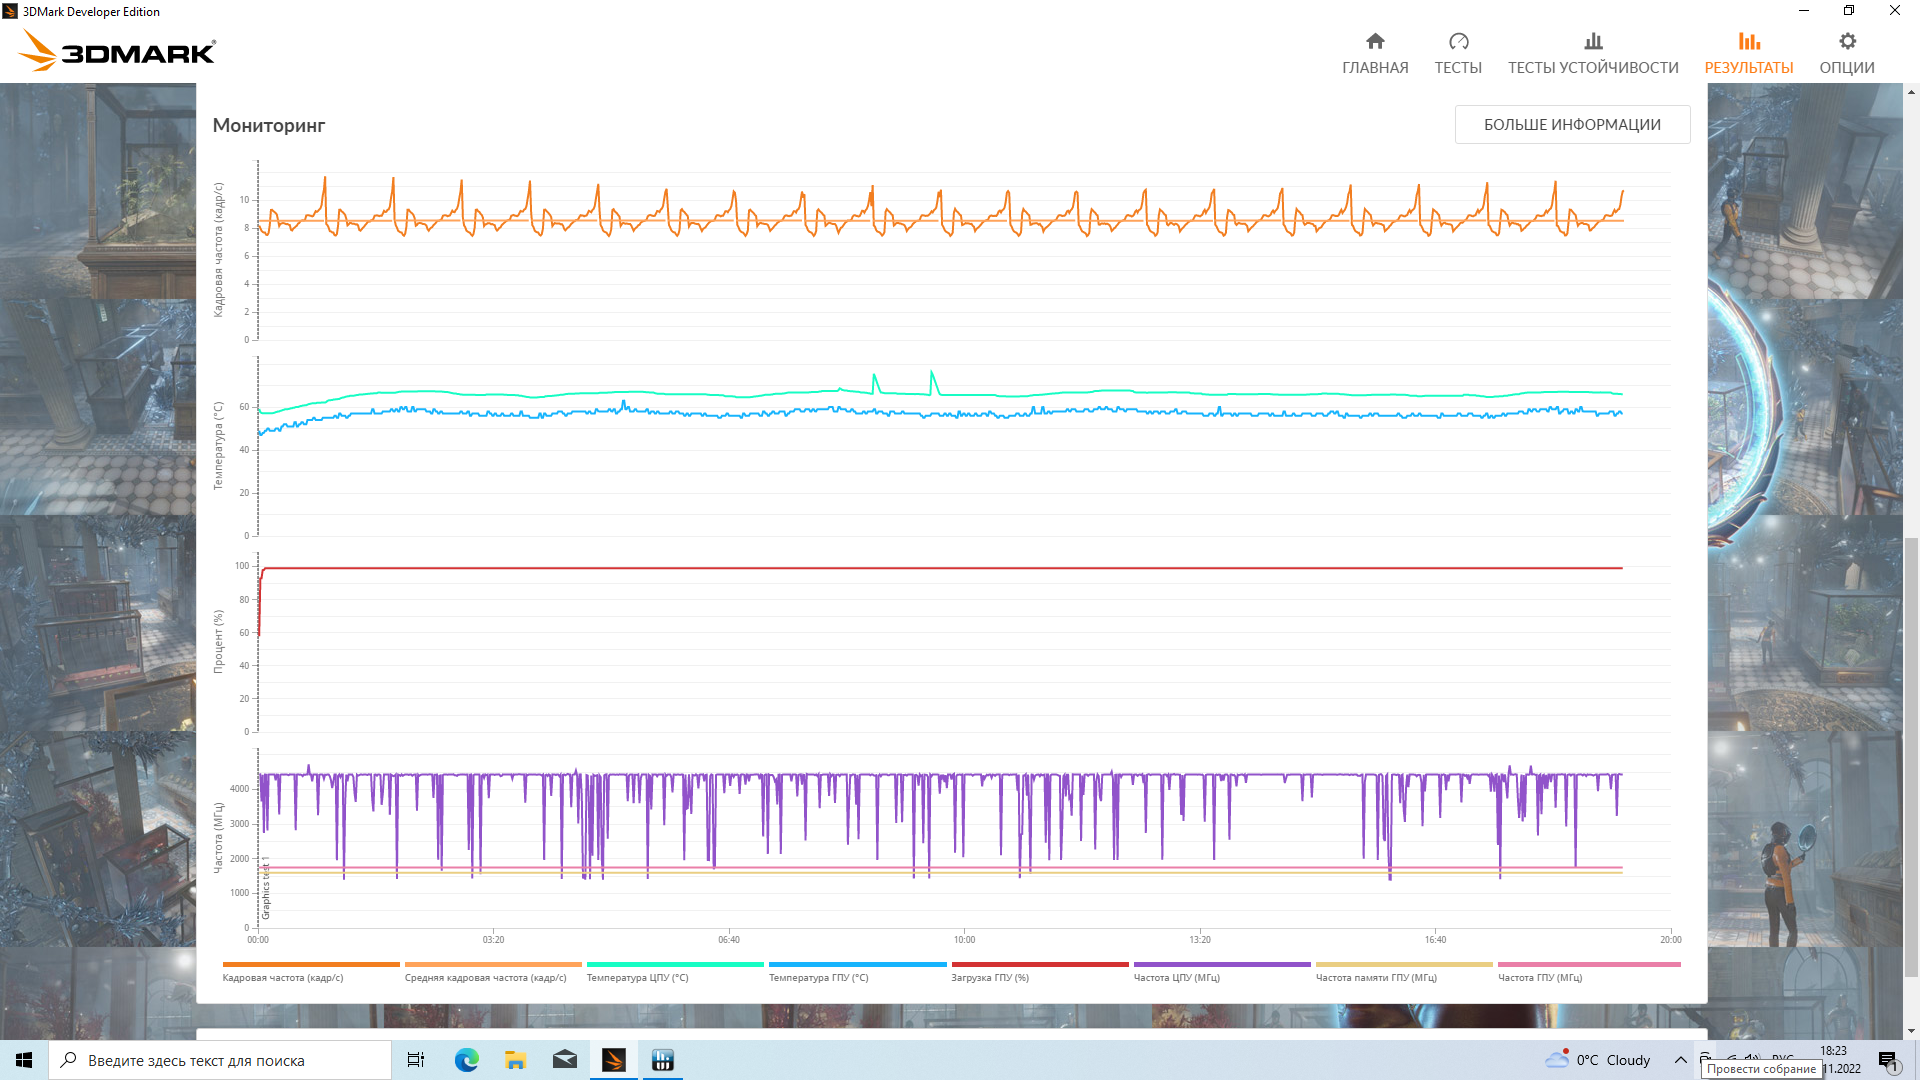The height and width of the screenshot is (1080, 1920).
Task: Click the Task View taskbar icon
Action: click(416, 1060)
